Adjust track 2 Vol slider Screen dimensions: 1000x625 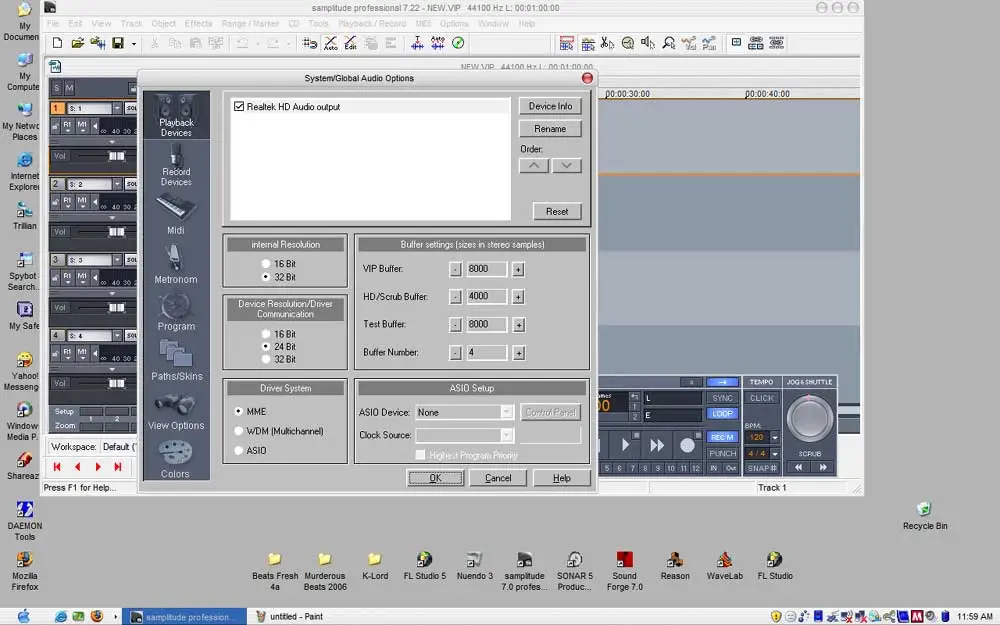(117, 232)
